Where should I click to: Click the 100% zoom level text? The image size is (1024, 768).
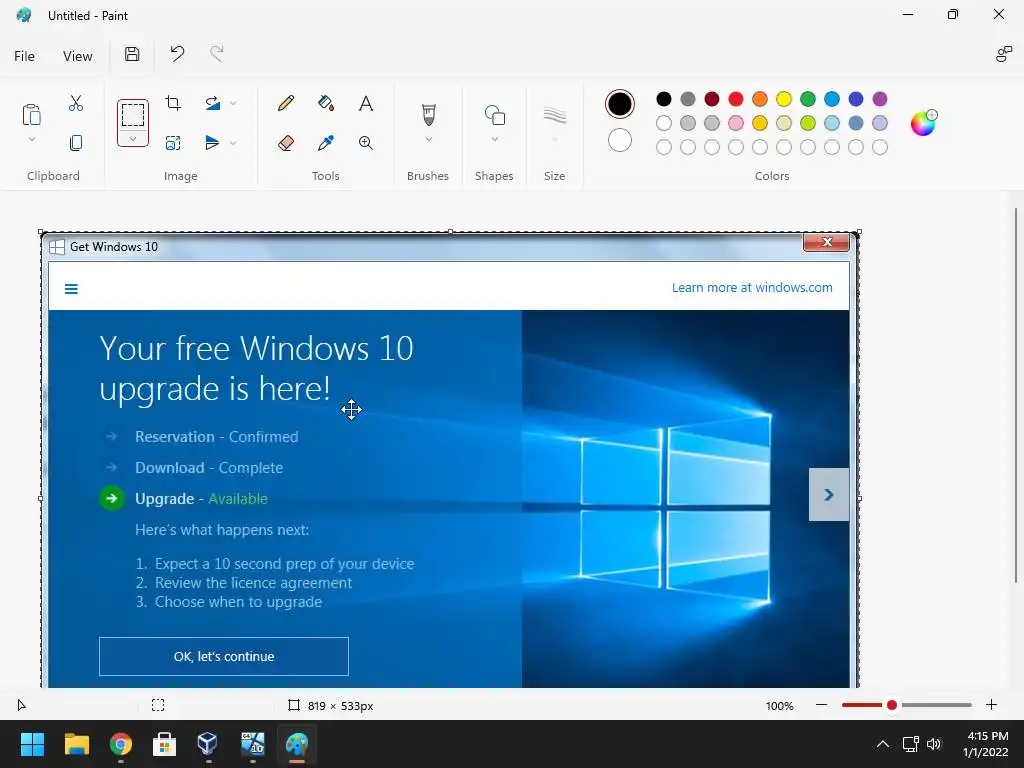[x=780, y=706]
